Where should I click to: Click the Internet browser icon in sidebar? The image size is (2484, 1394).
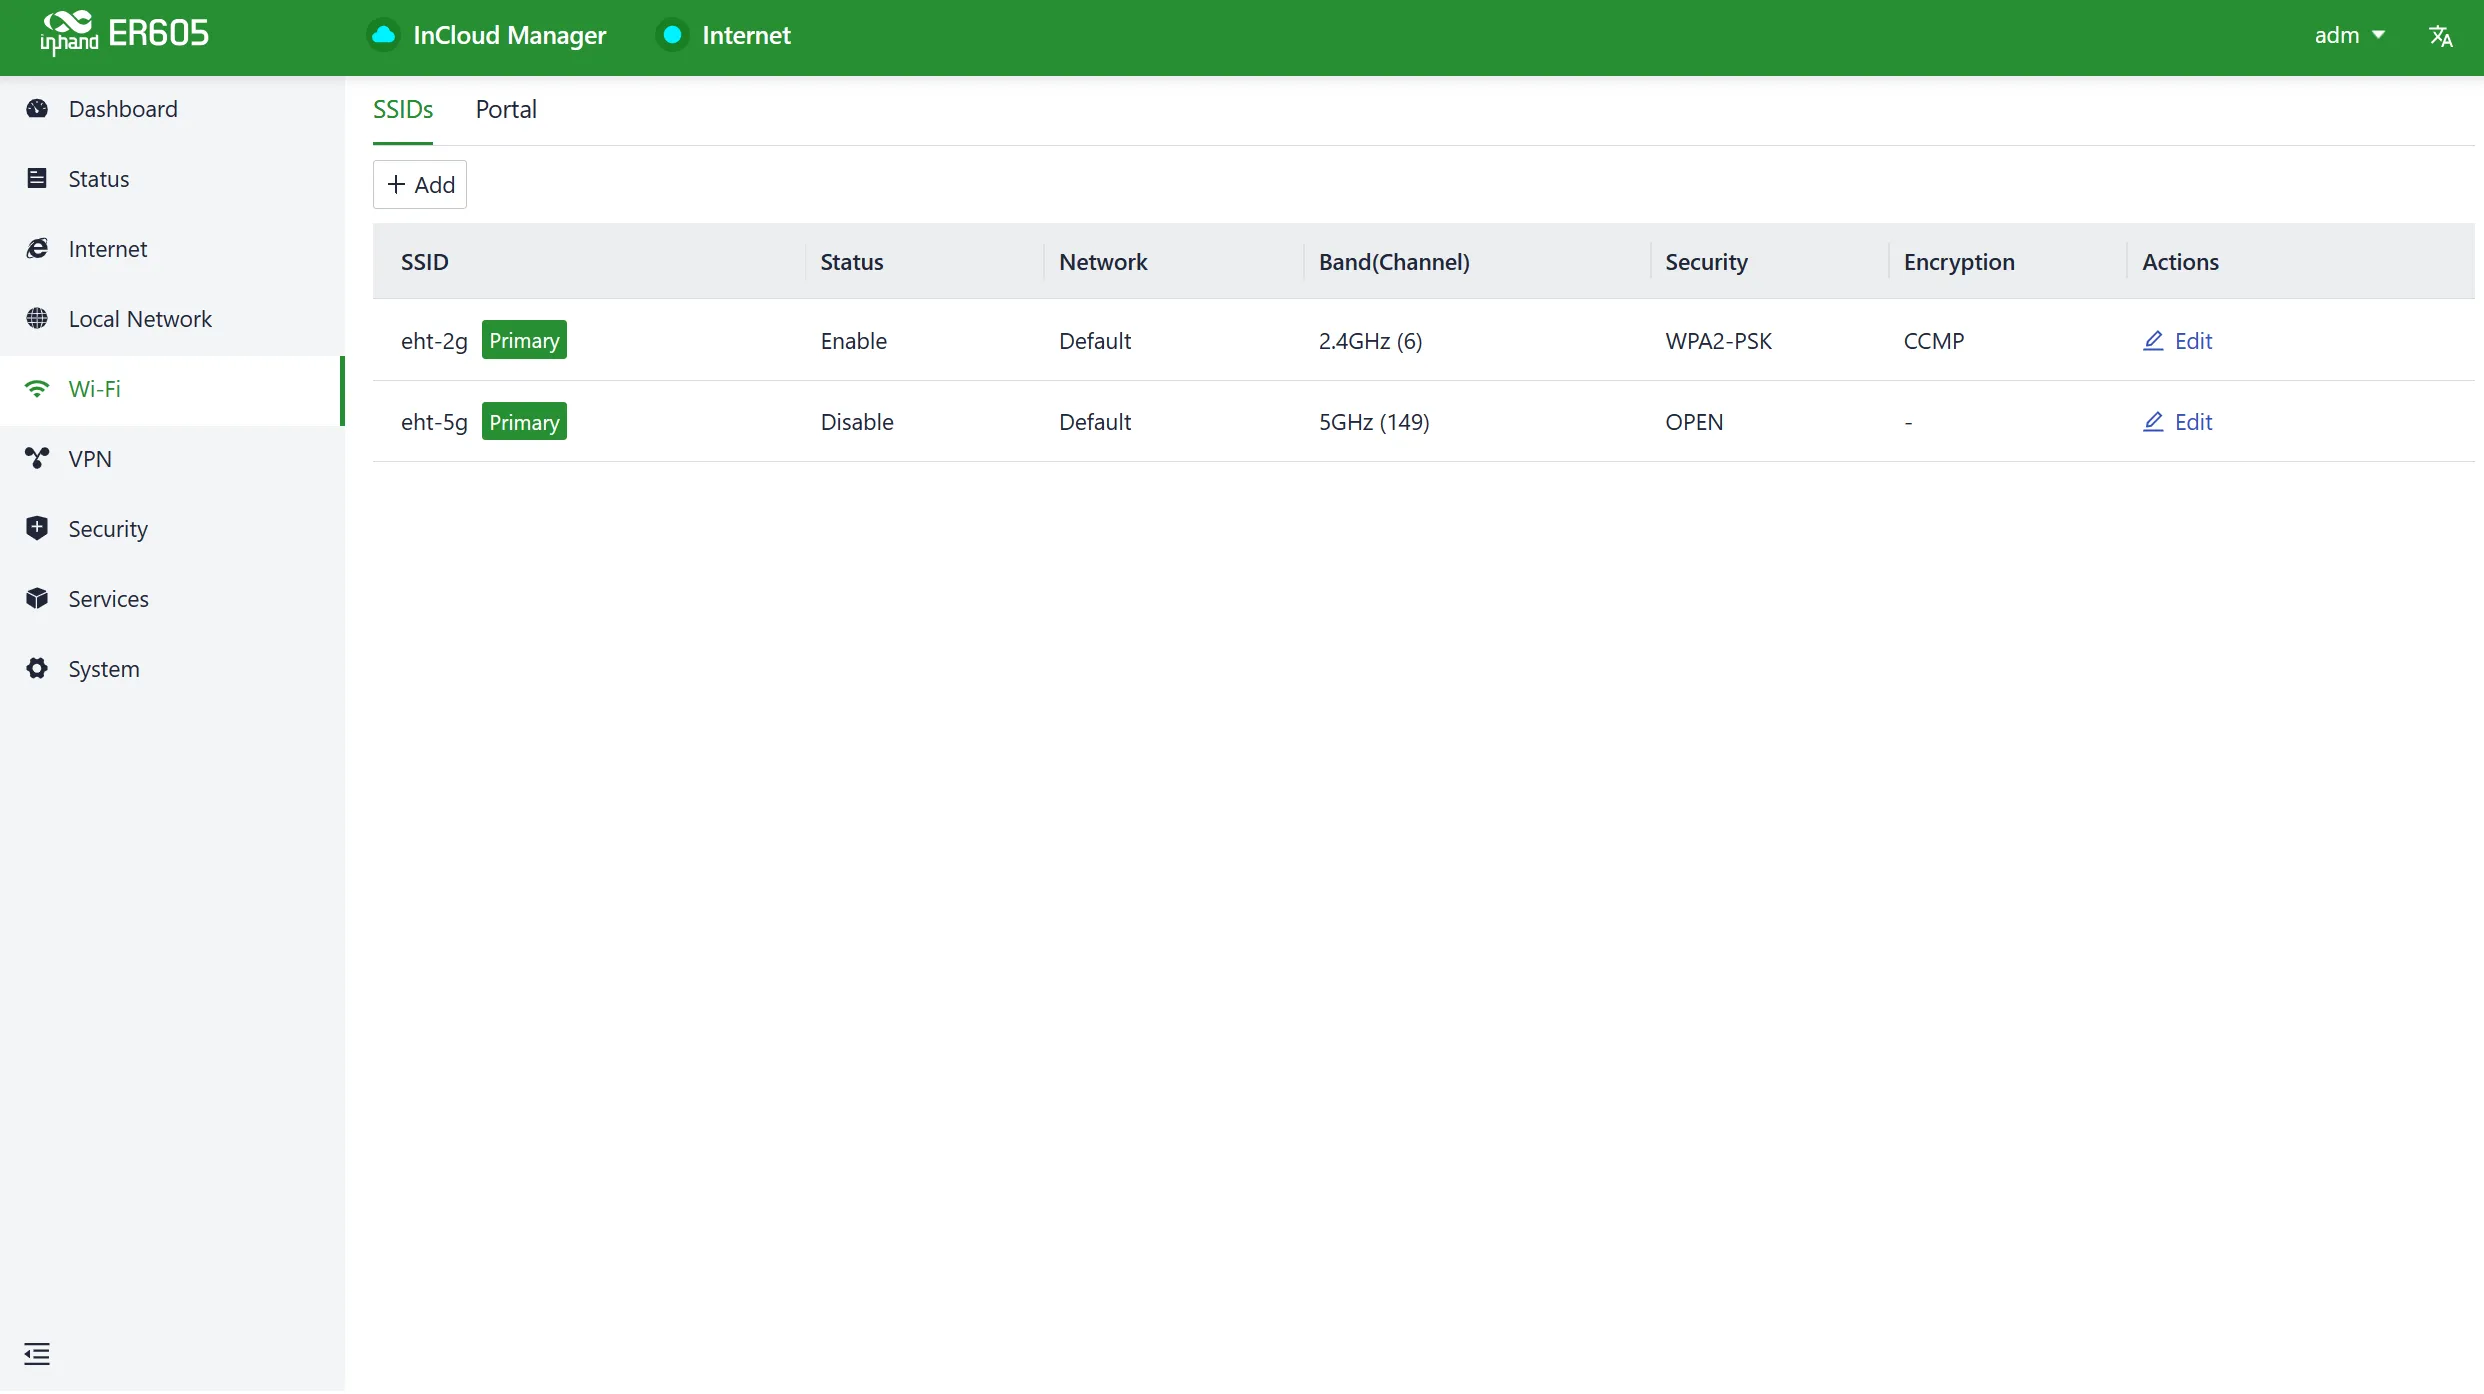[x=37, y=249]
